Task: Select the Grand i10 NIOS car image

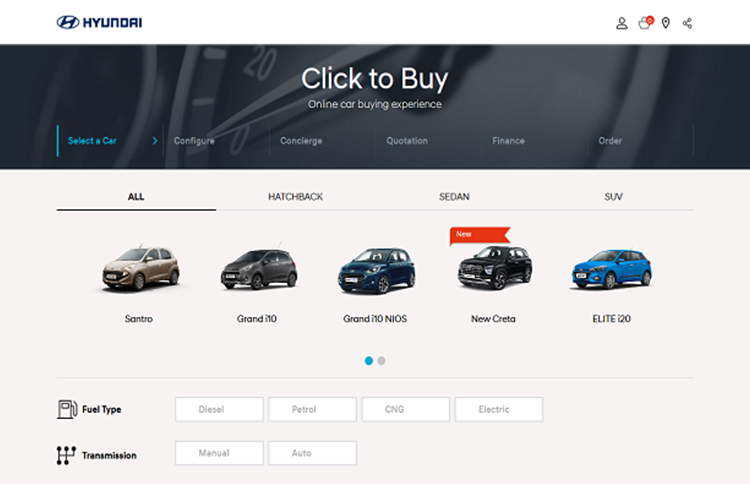Action: [x=376, y=270]
